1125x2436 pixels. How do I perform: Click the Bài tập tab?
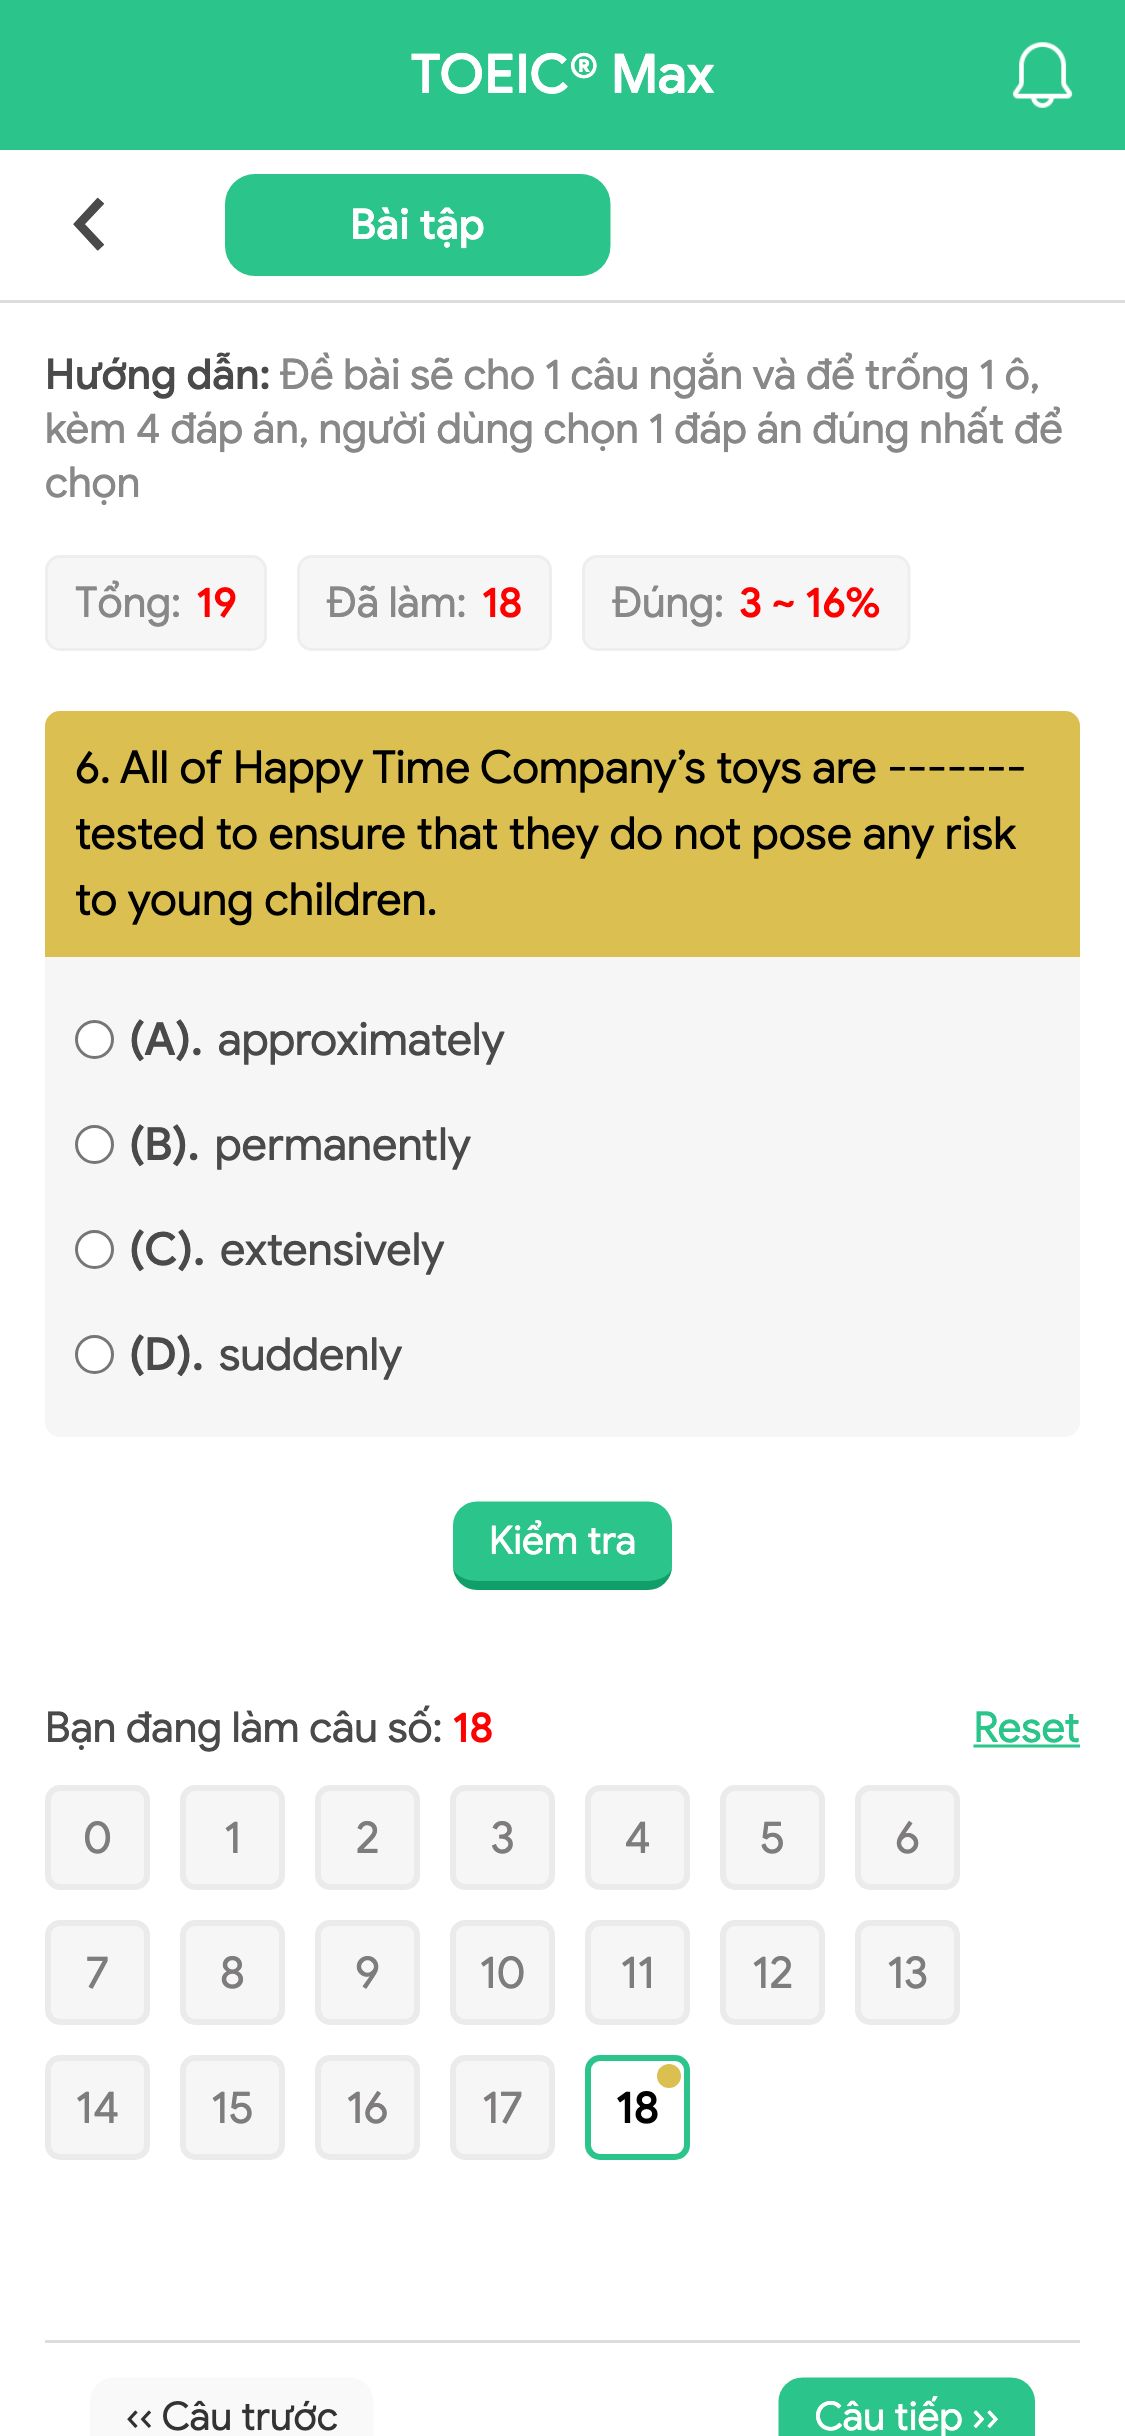(417, 224)
